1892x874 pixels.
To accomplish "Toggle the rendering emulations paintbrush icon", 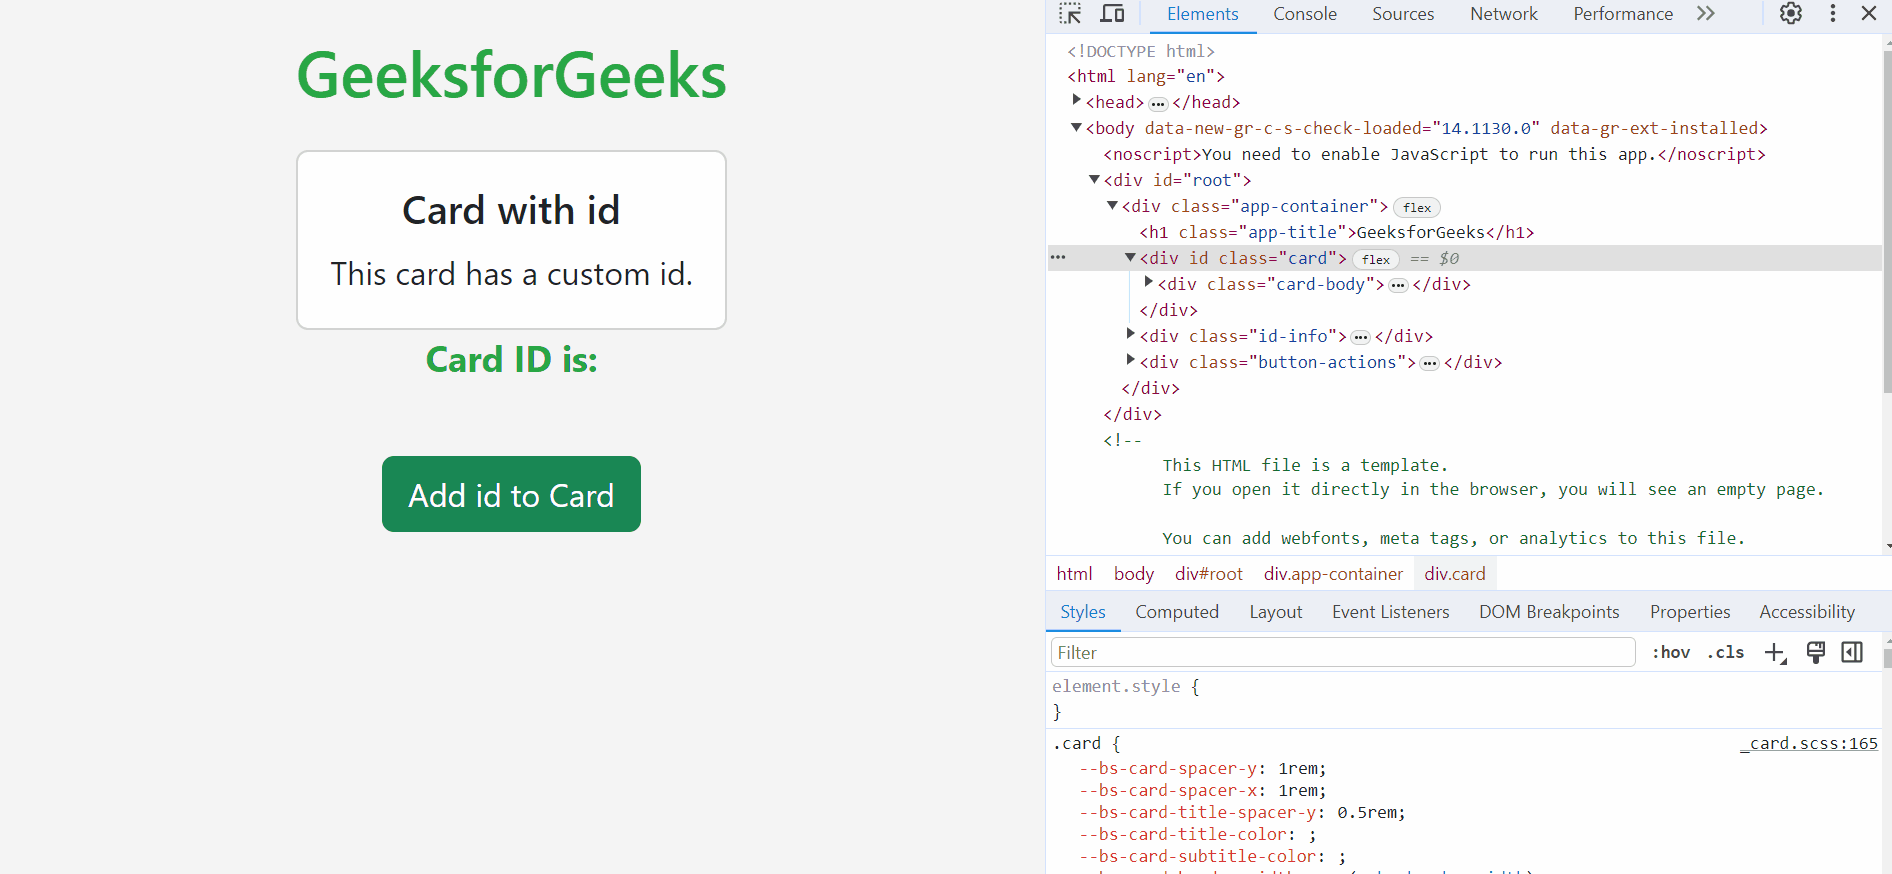I will [1815, 653].
